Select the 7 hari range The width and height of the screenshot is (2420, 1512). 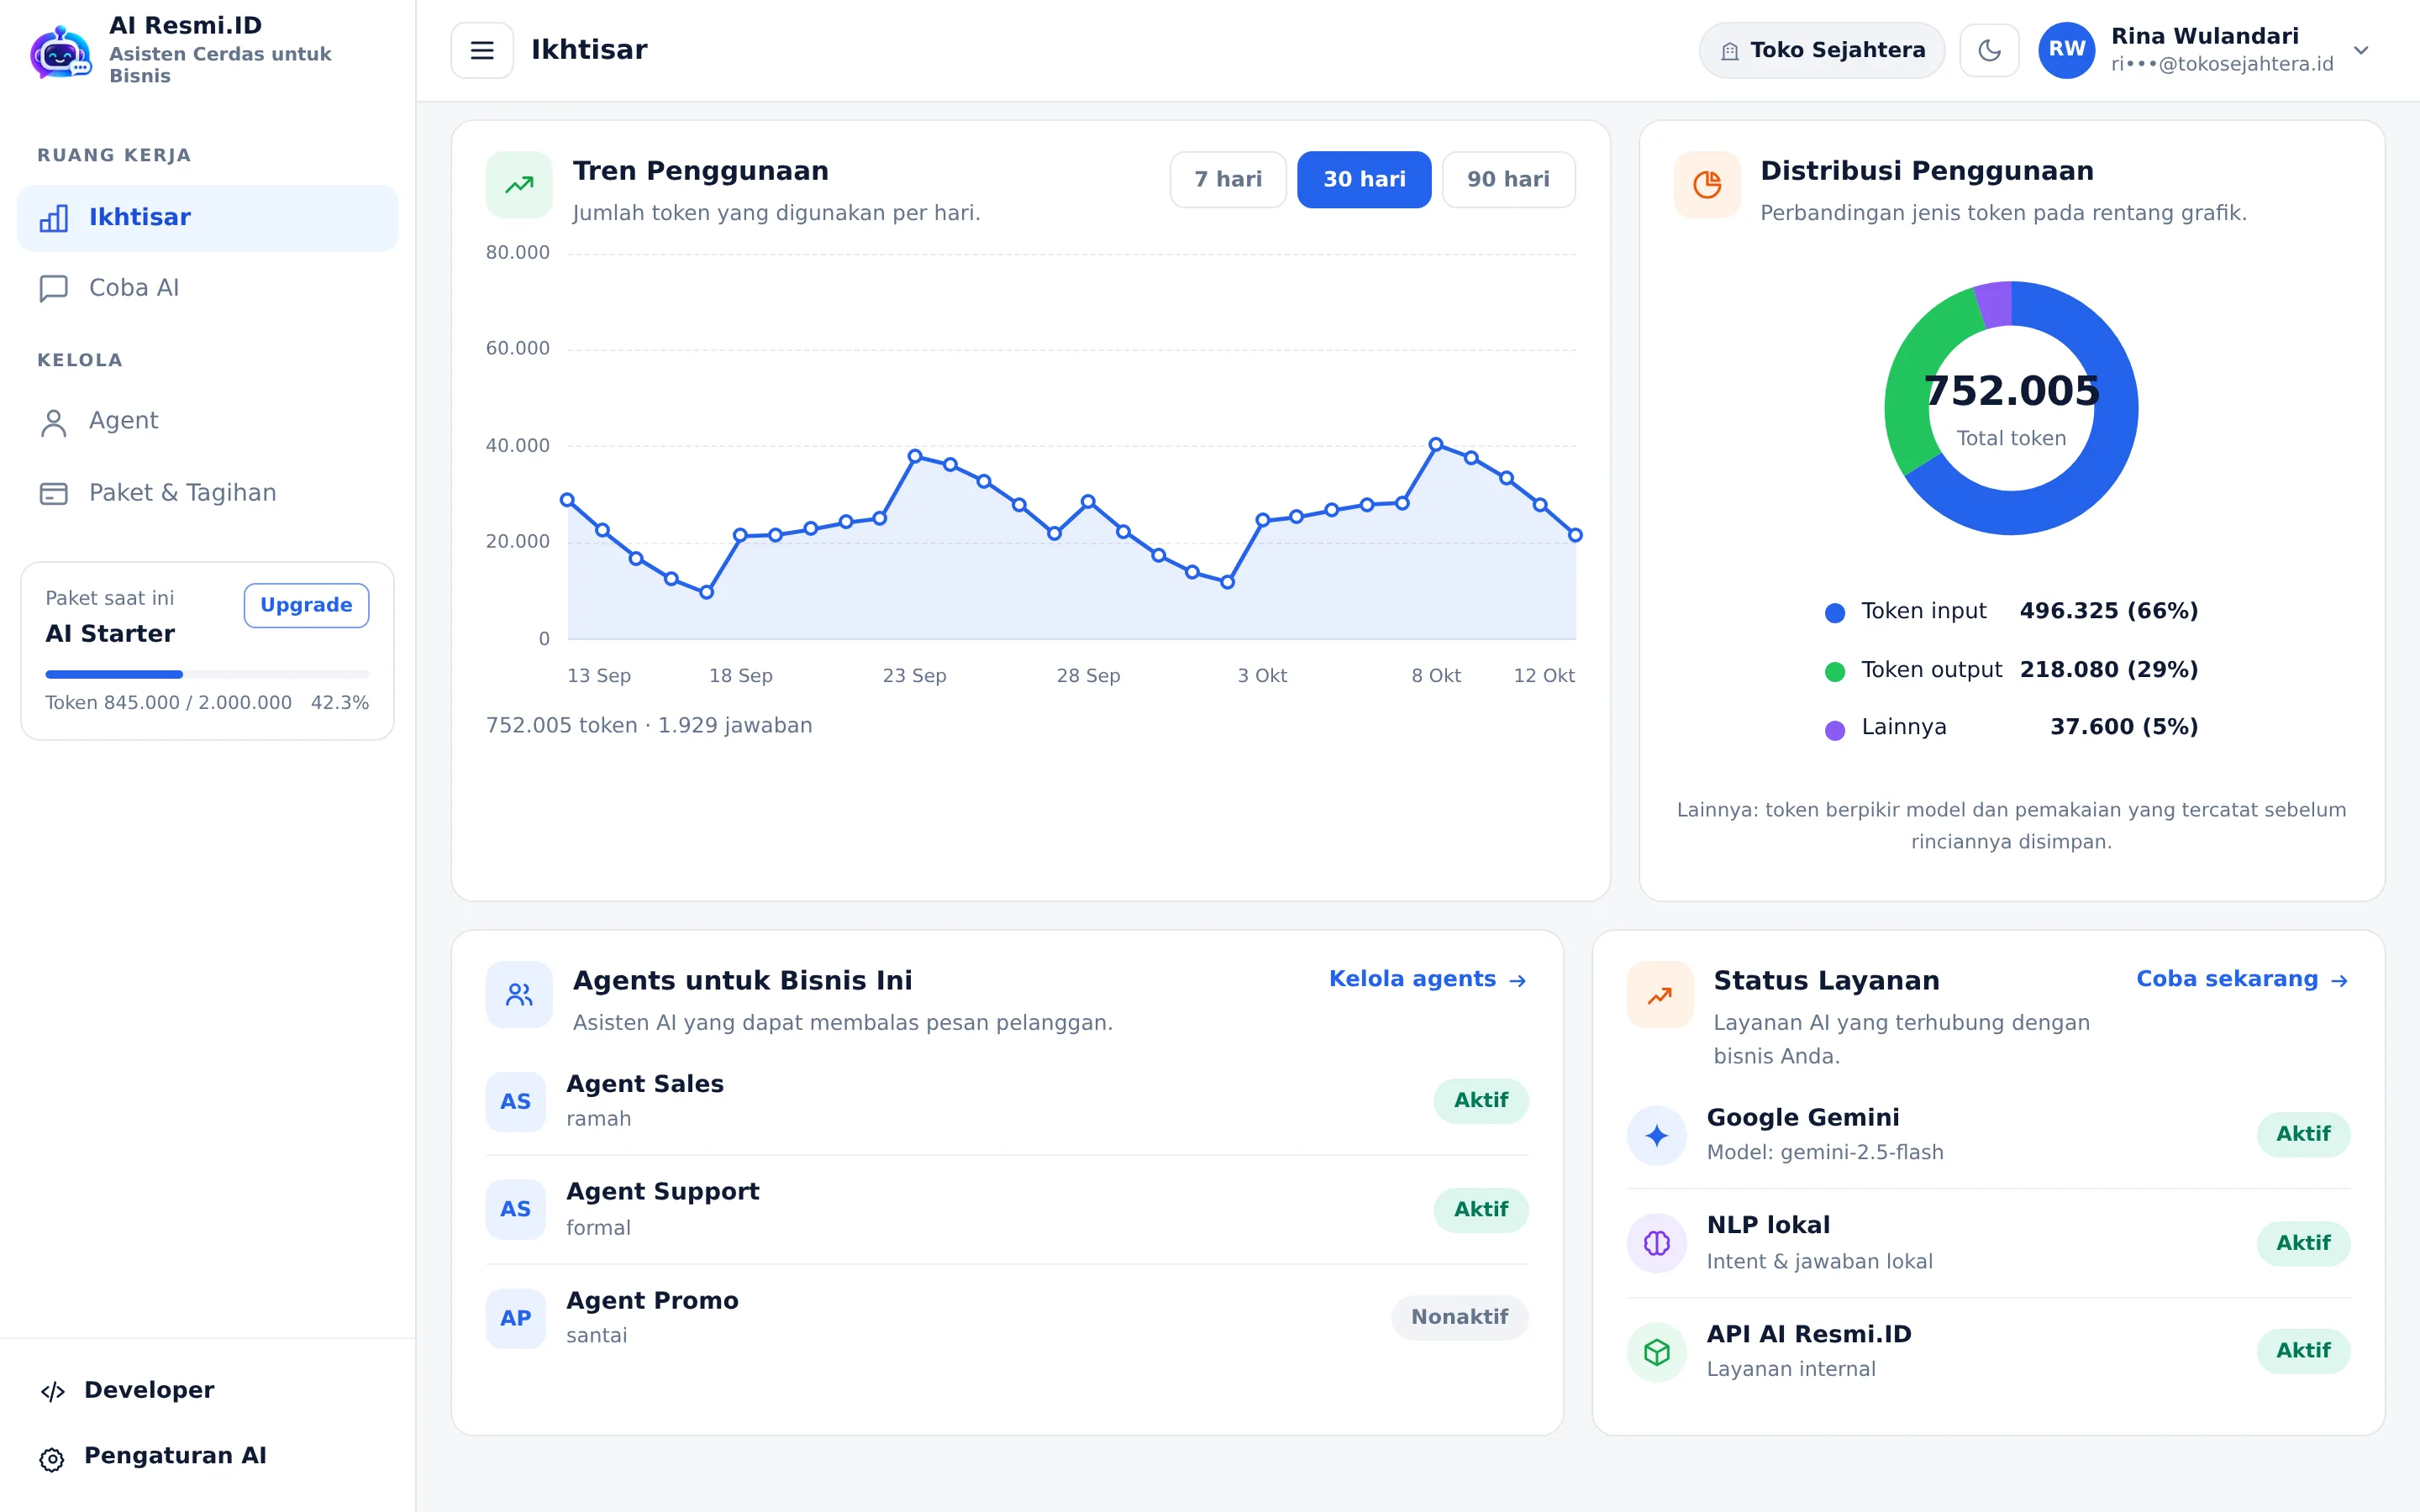1228,179
